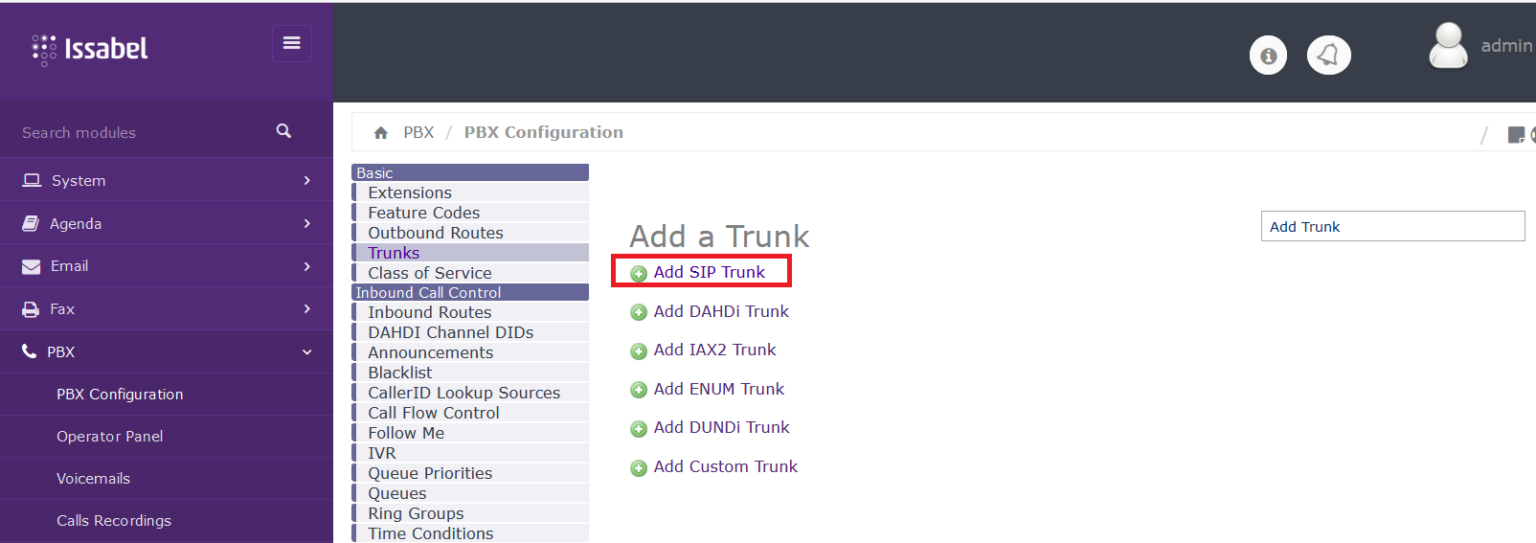The height and width of the screenshot is (543, 1536).
Task: Expand the System sidebar menu
Action: tap(166, 181)
